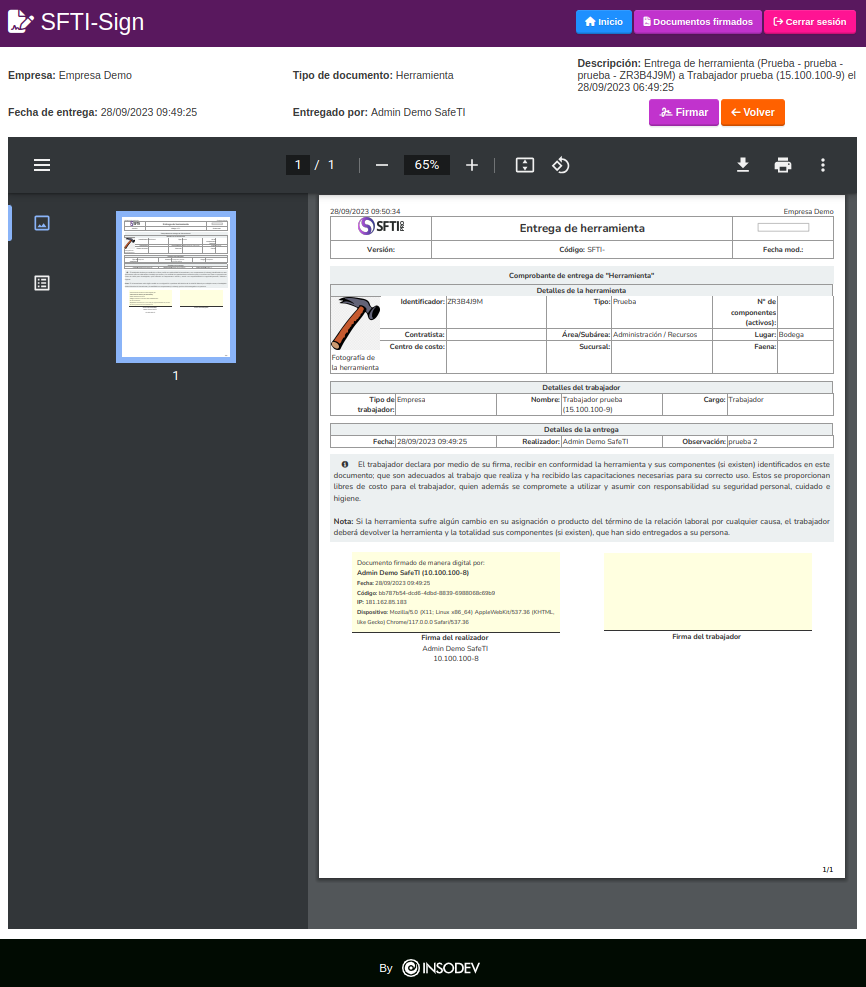Select page 1 thumbnail

(176, 286)
